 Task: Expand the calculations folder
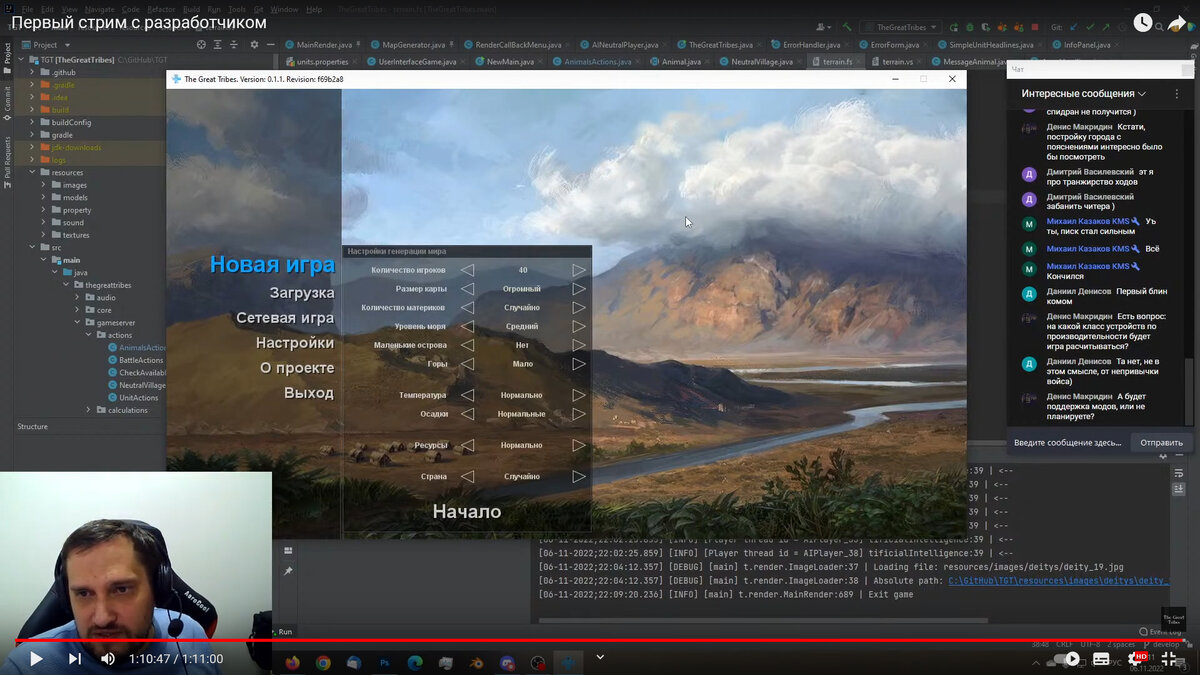coord(88,410)
